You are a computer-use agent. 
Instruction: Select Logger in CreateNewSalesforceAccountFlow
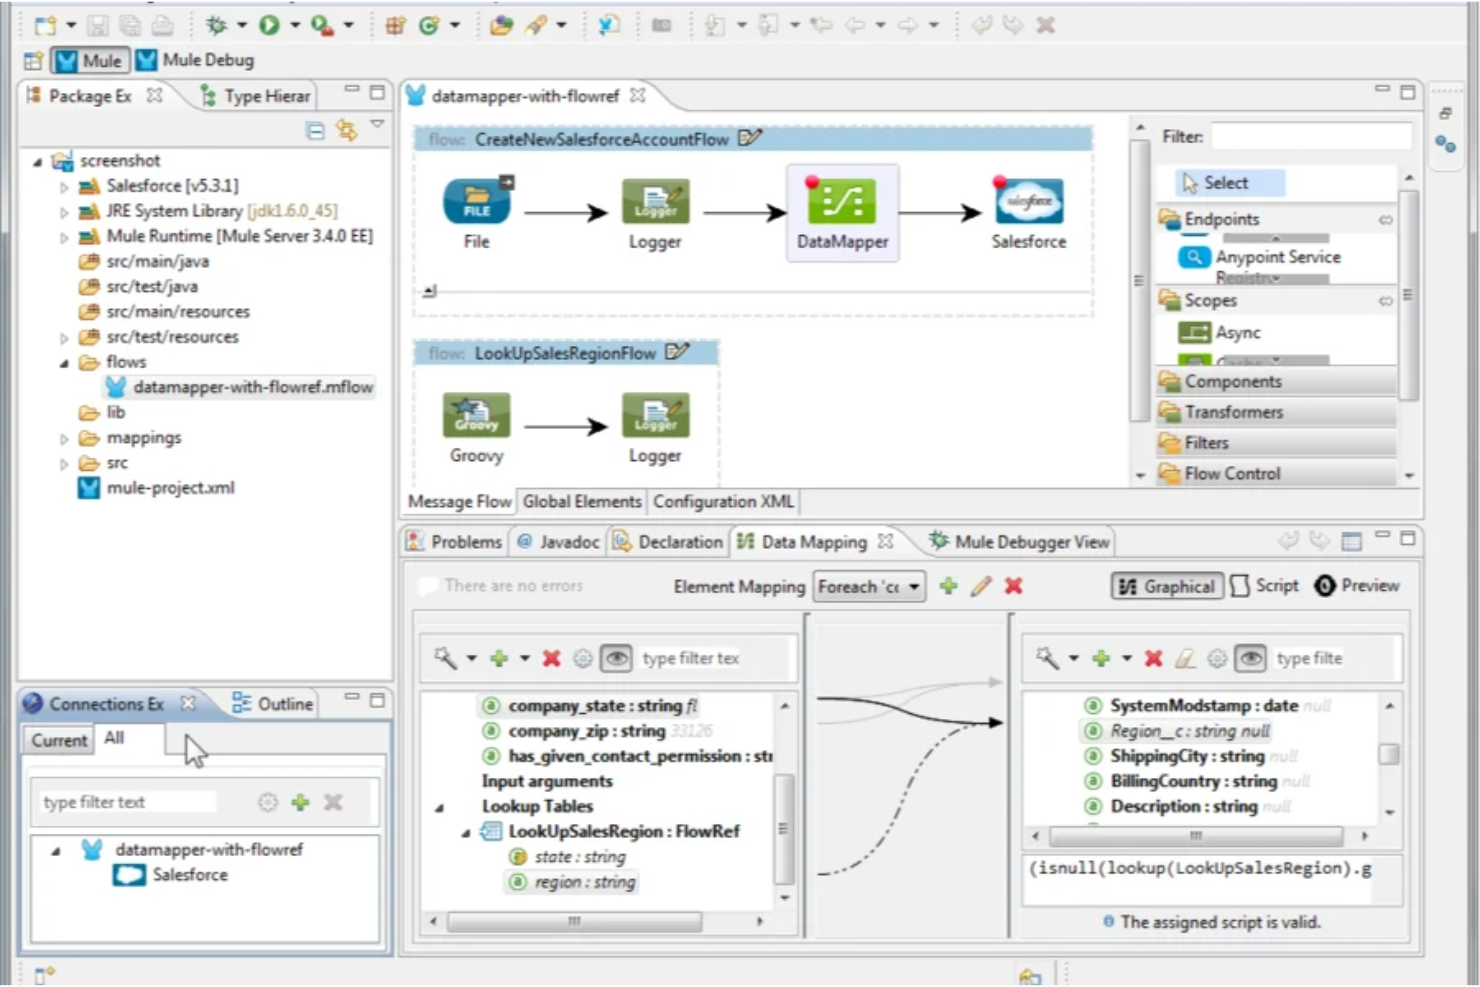point(655,201)
